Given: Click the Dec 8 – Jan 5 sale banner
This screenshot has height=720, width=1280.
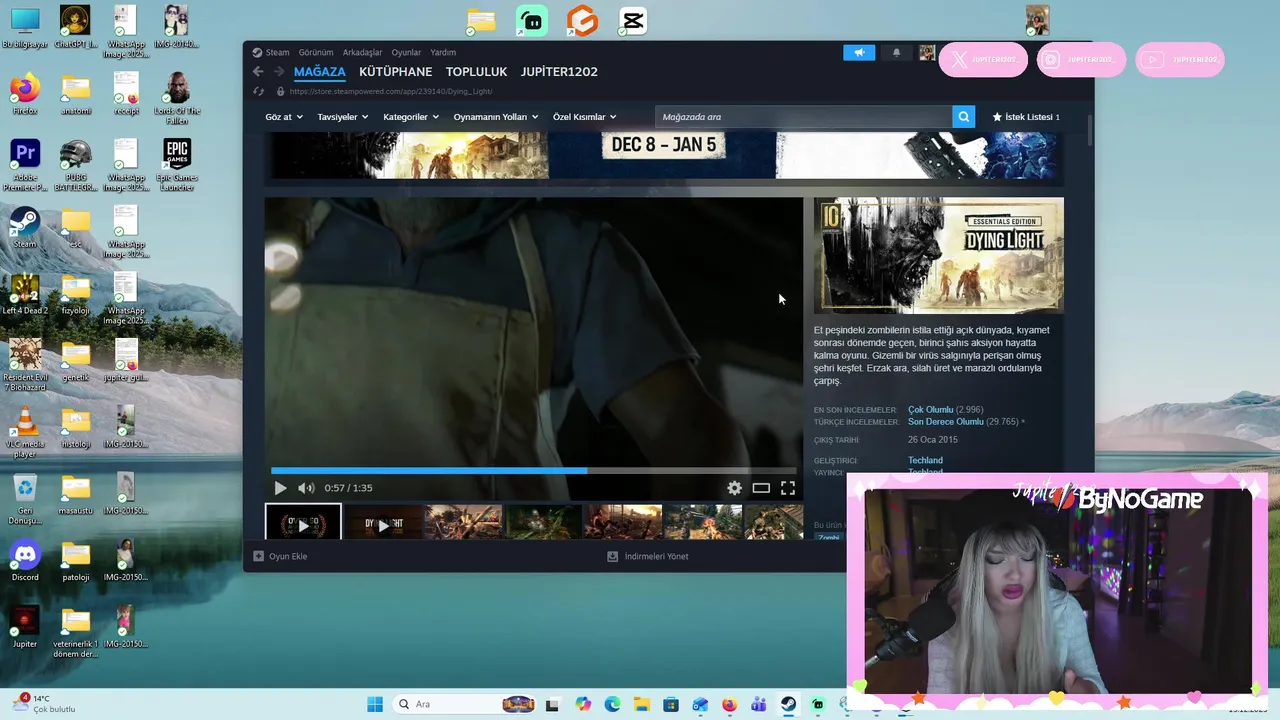Looking at the screenshot, I should 663,155.
